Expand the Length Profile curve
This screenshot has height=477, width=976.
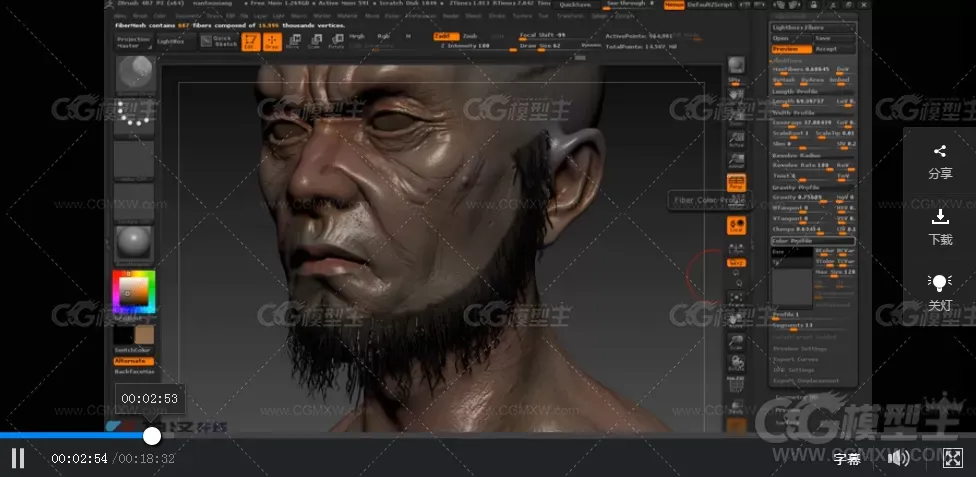[812, 91]
